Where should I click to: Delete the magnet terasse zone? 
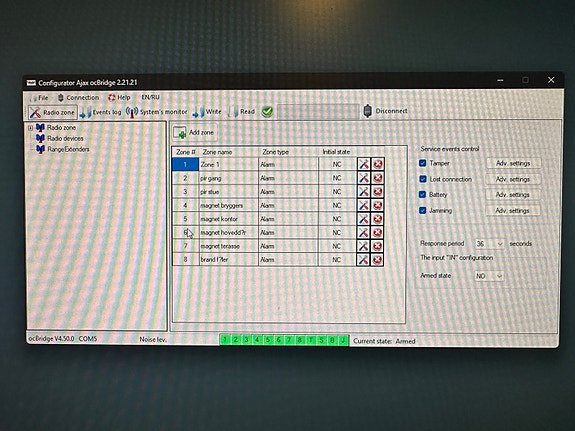pos(378,246)
